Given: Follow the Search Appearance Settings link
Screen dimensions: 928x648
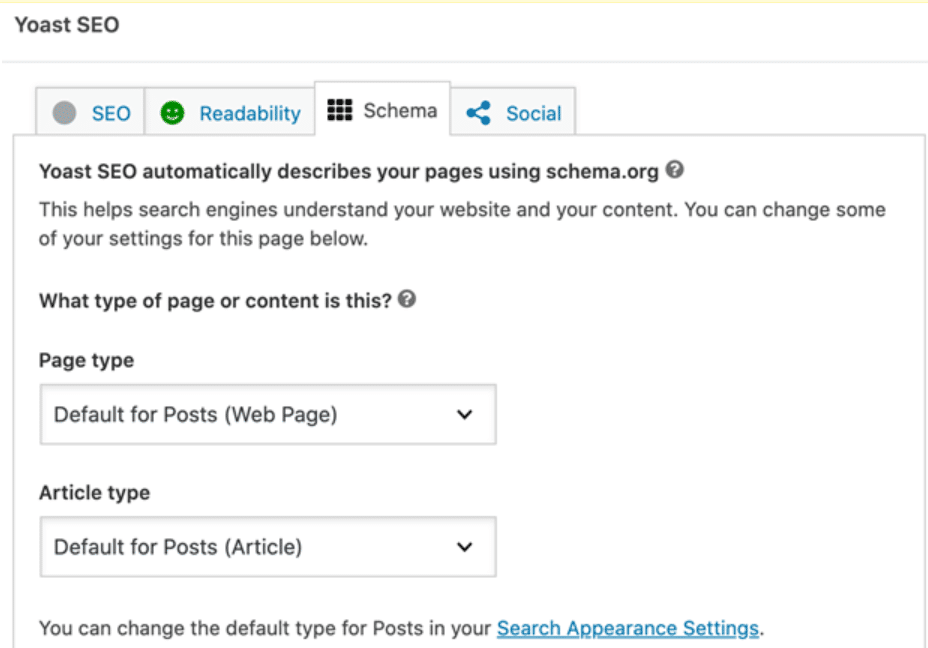Looking at the screenshot, I should (x=628, y=628).
